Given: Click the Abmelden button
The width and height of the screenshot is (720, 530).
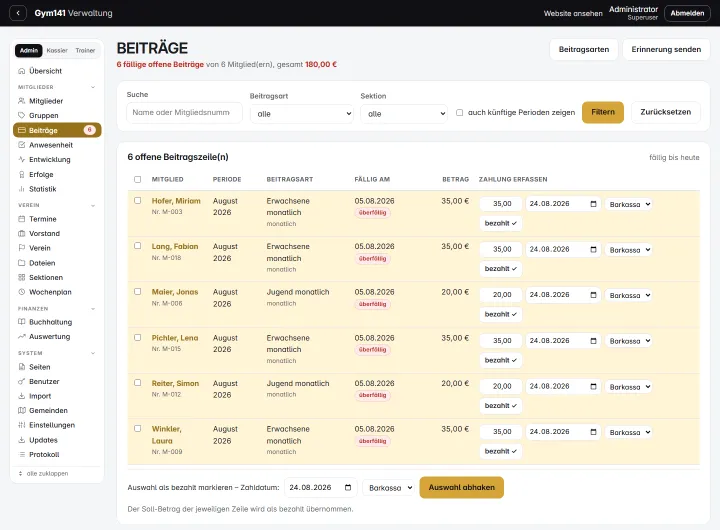Looking at the screenshot, I should coord(687,13).
